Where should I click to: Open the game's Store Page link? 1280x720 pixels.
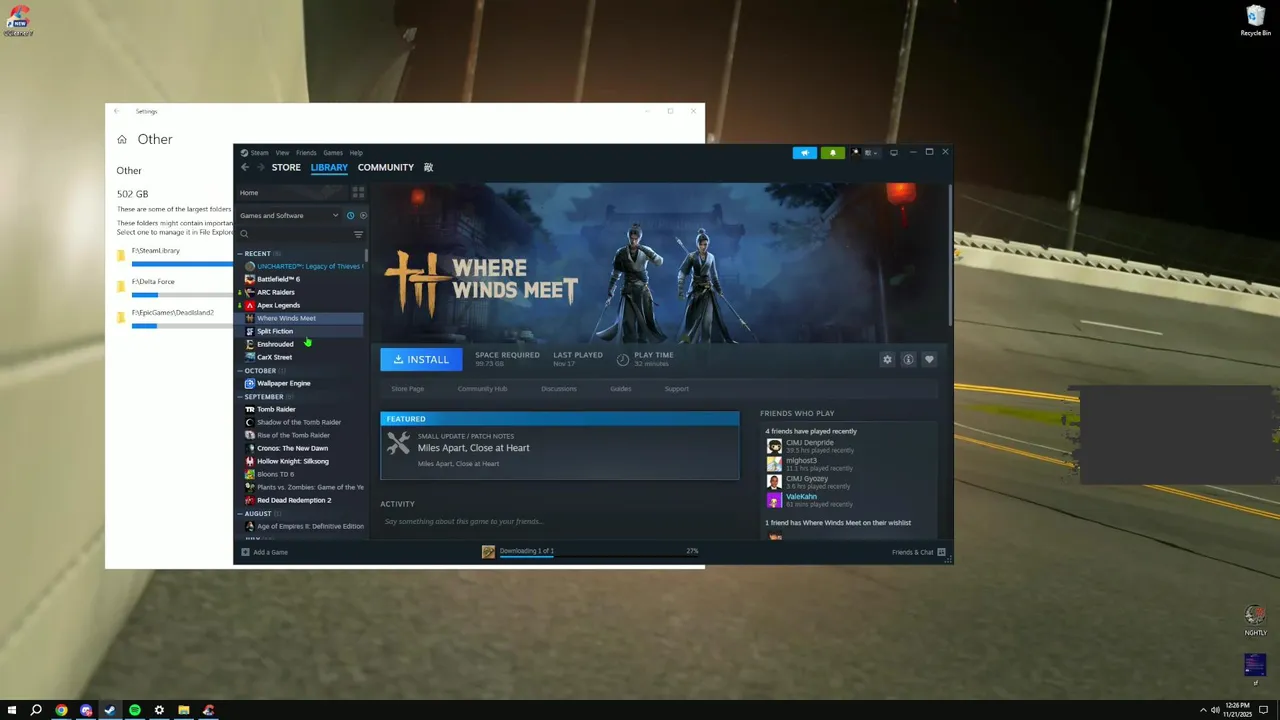coord(407,389)
